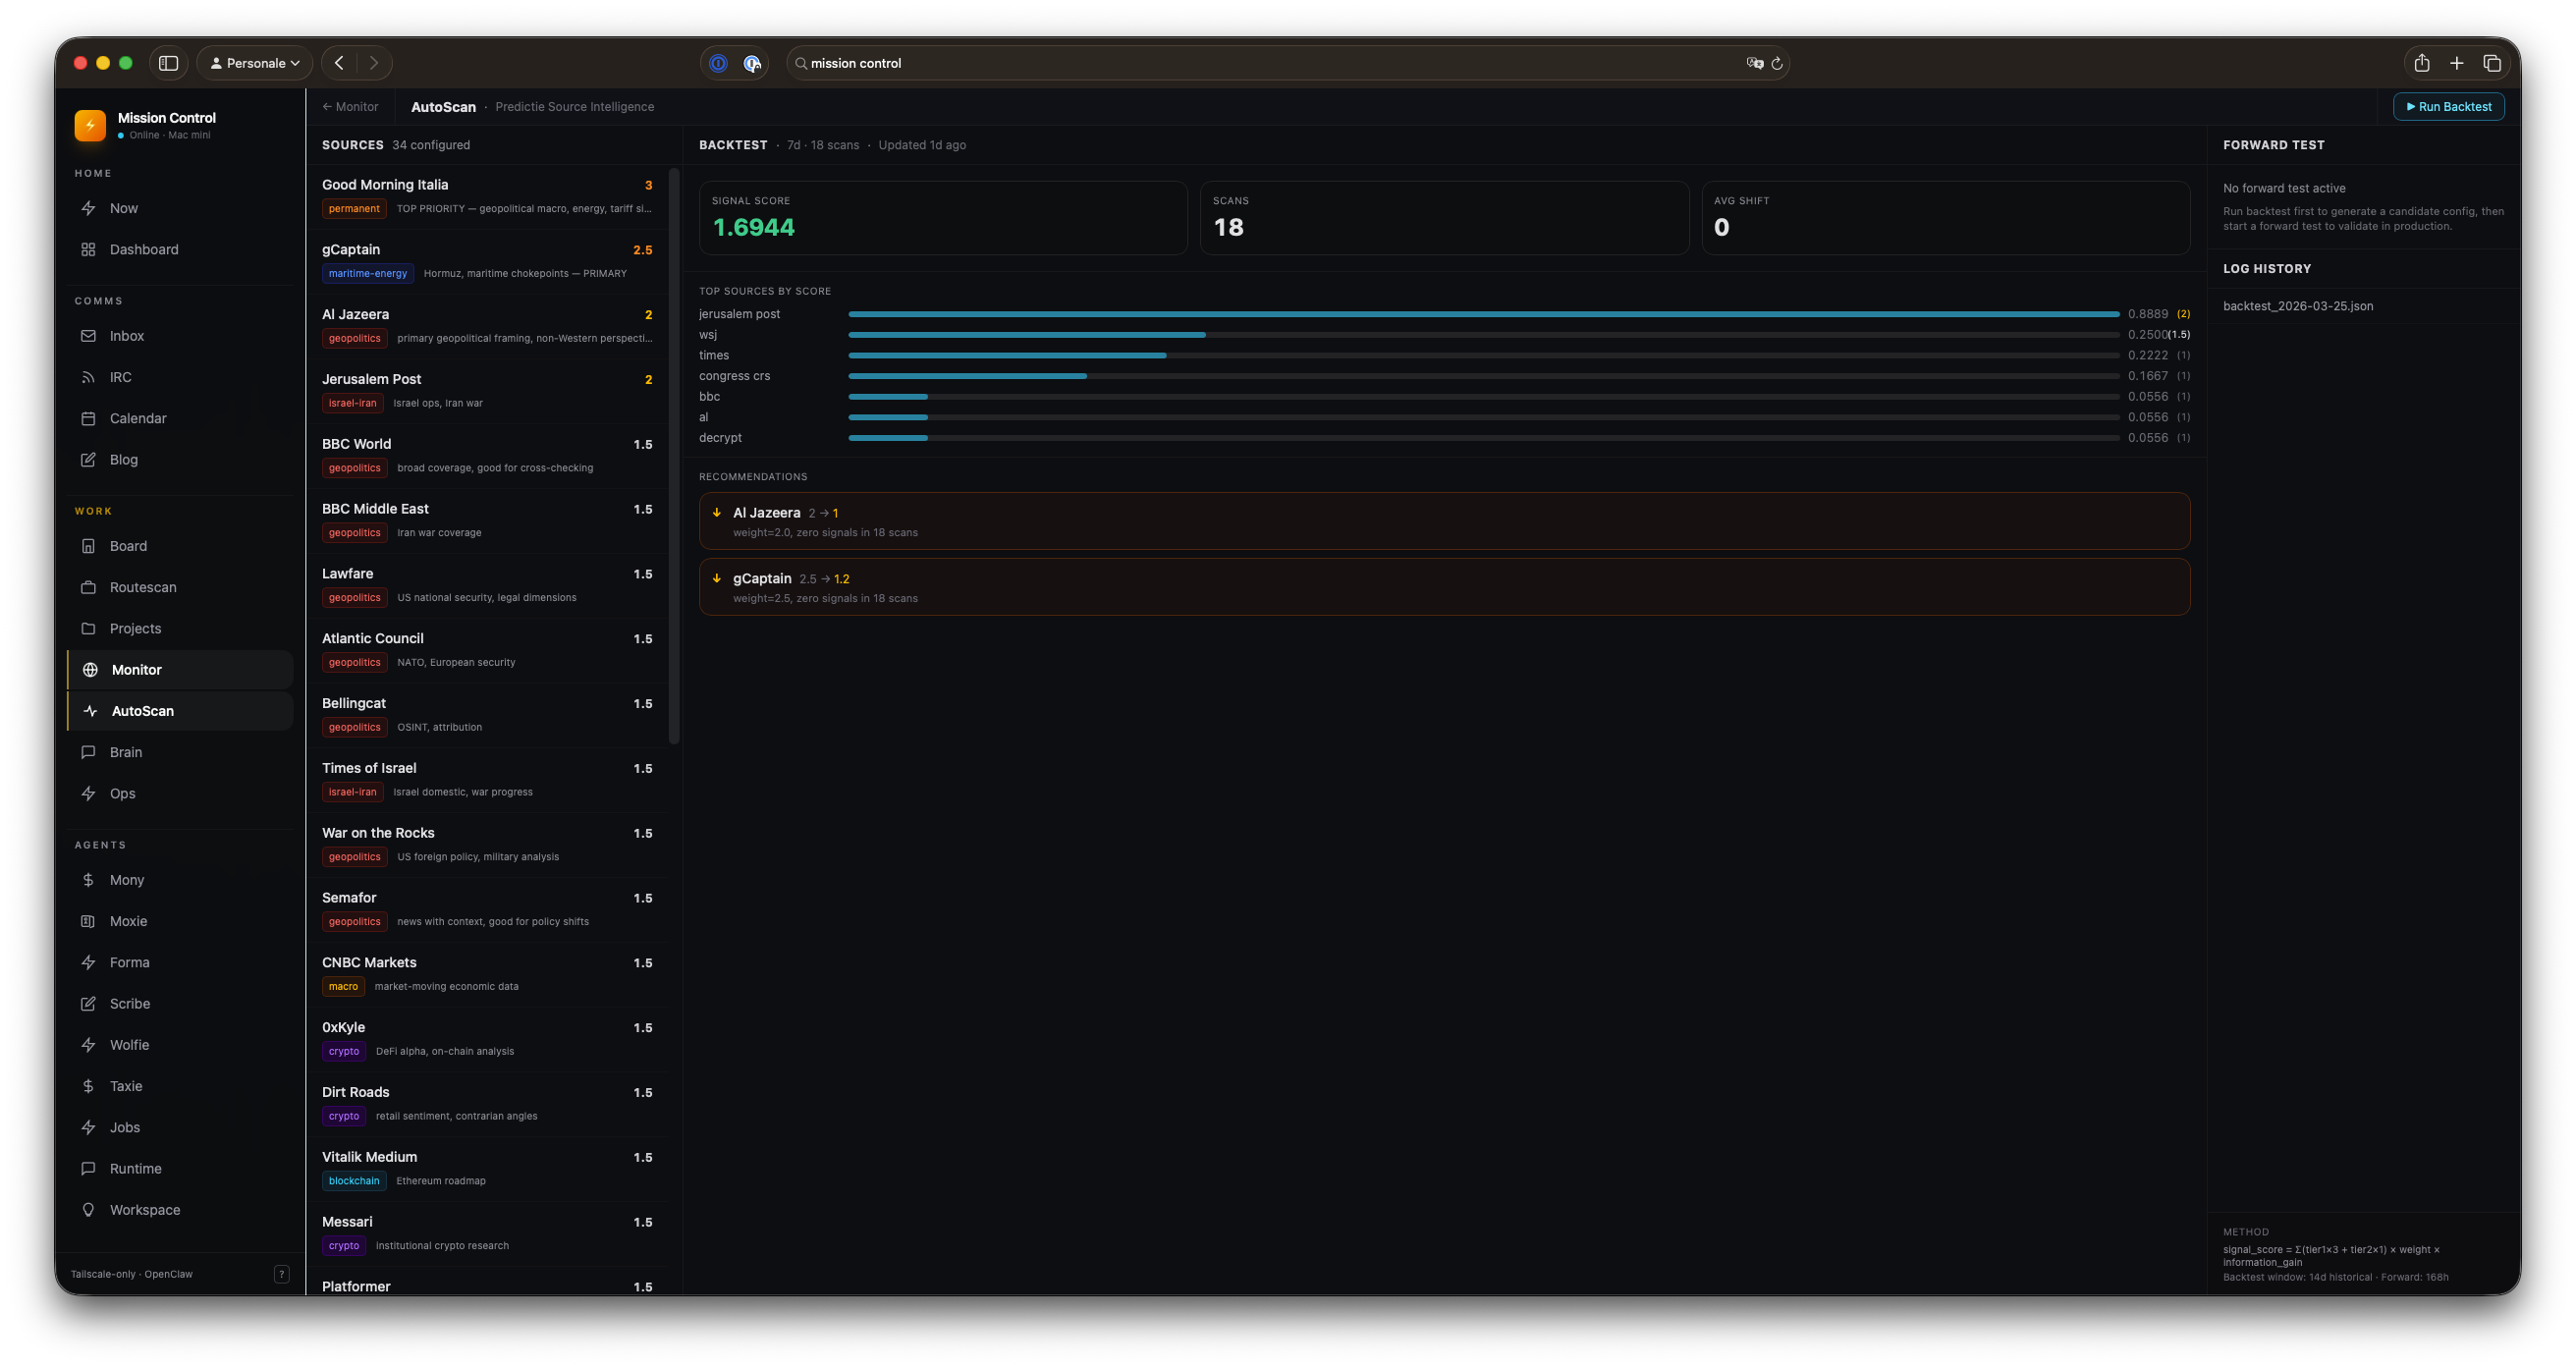Expand the Al Jazeera recommendation card
The height and width of the screenshot is (1368, 2576).
point(1444,520)
